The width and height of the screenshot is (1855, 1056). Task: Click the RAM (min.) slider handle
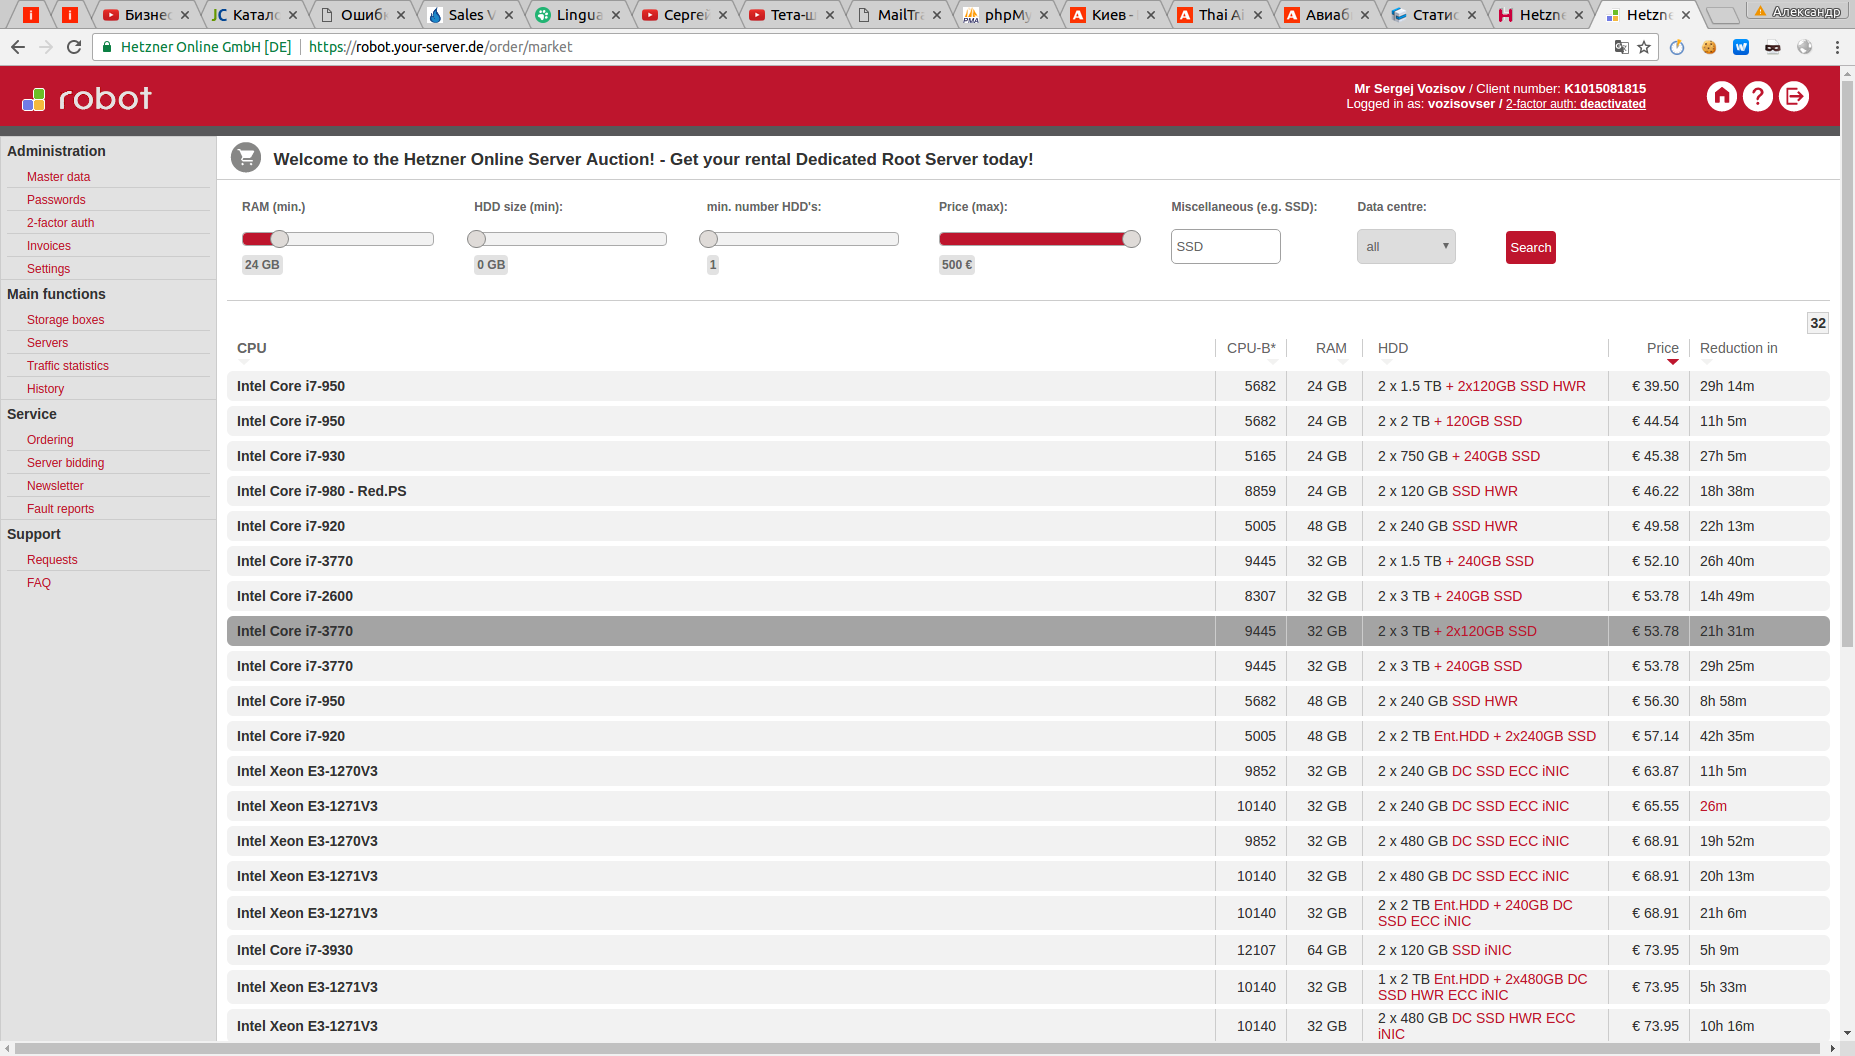[280, 239]
